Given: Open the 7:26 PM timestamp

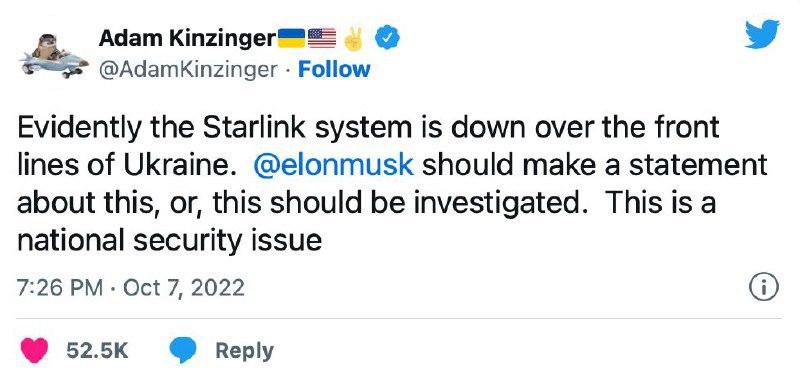Looking at the screenshot, I should pyautogui.click(x=60, y=288).
